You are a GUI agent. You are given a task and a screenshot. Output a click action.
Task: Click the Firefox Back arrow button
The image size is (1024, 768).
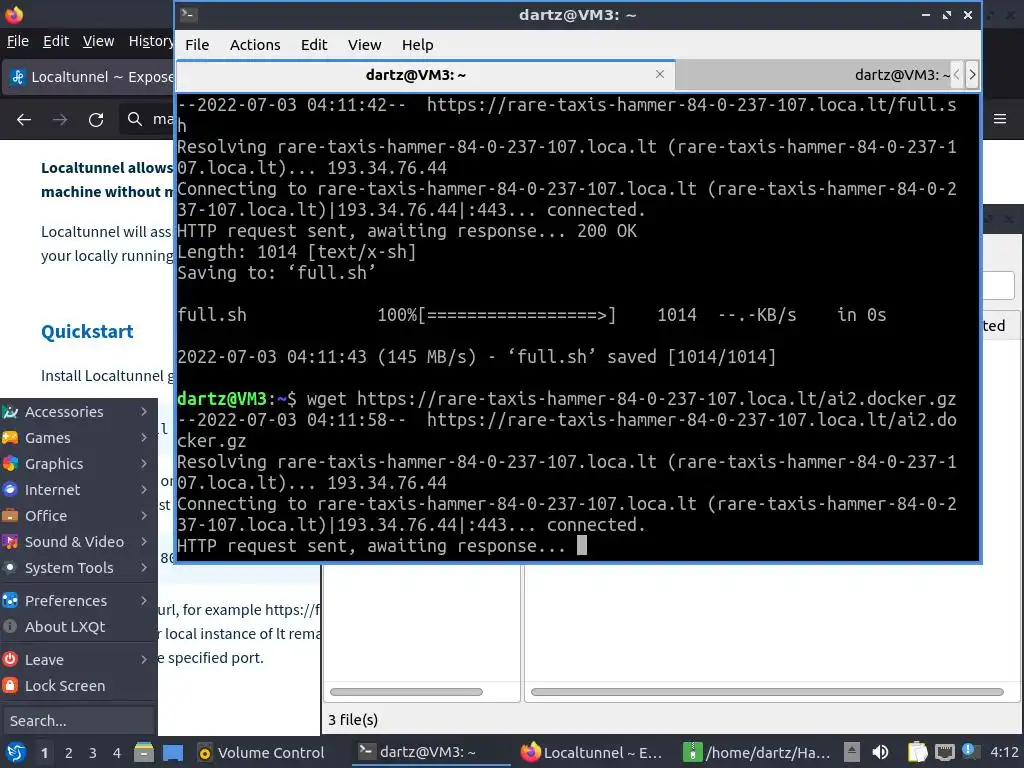[x=24, y=120]
